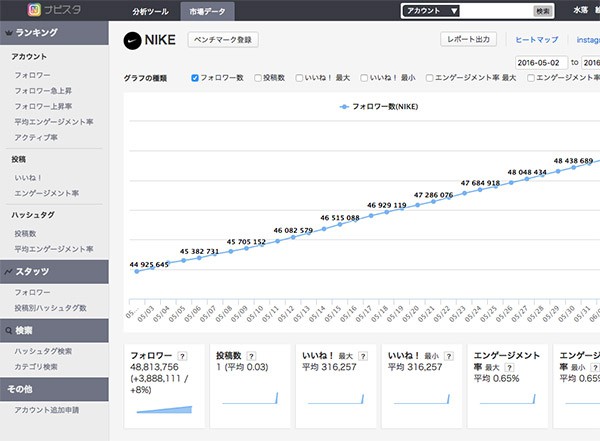
Task: Uncheck the フォロワー数 checkbox
Action: [195, 77]
